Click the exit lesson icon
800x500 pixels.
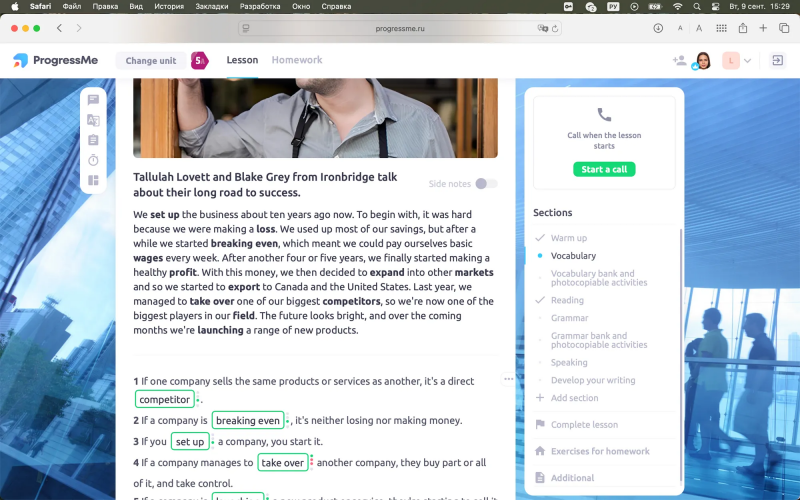coord(777,60)
